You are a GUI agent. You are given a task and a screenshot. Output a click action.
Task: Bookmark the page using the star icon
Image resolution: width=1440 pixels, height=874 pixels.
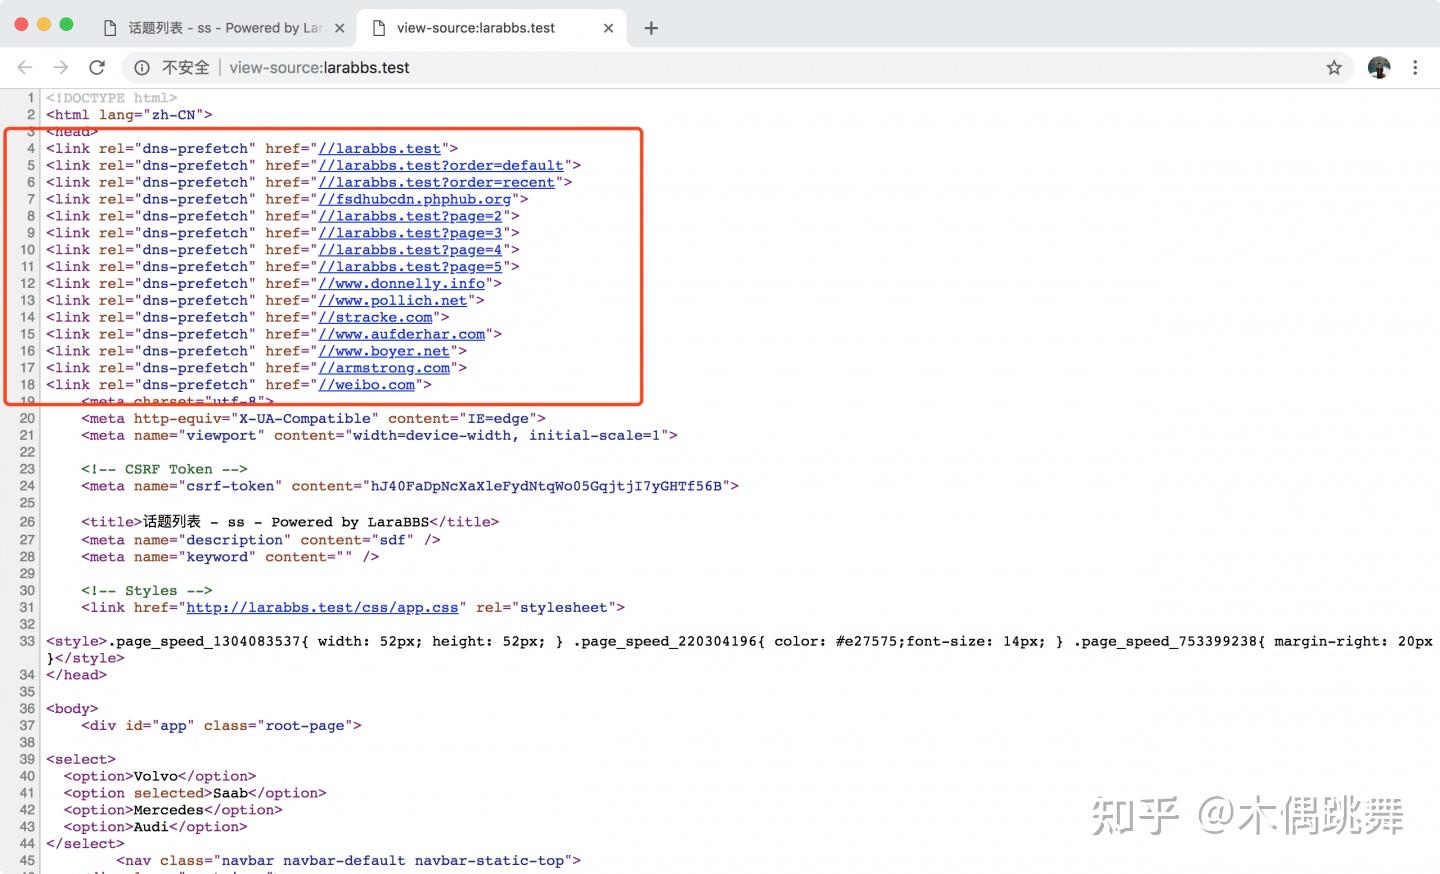pos(1334,67)
